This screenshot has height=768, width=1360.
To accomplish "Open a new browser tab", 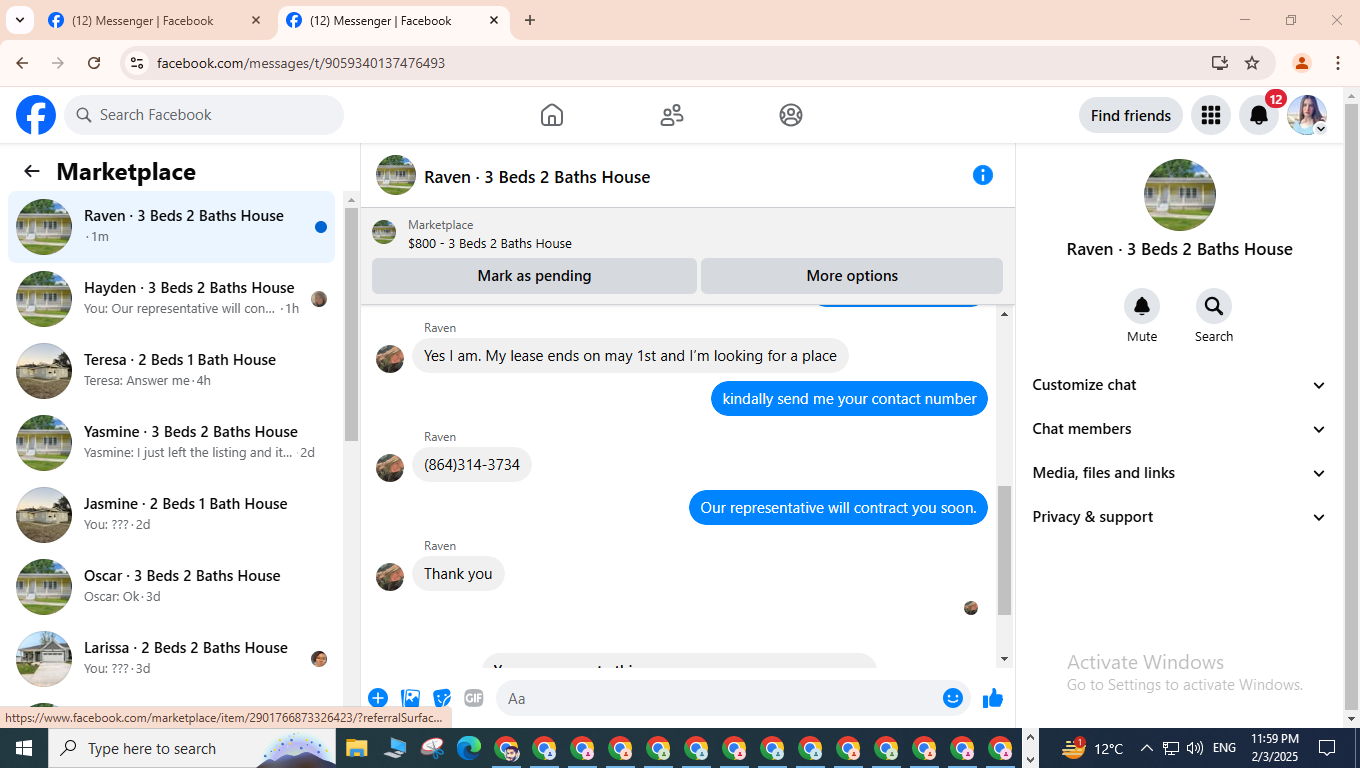I will coord(530,20).
